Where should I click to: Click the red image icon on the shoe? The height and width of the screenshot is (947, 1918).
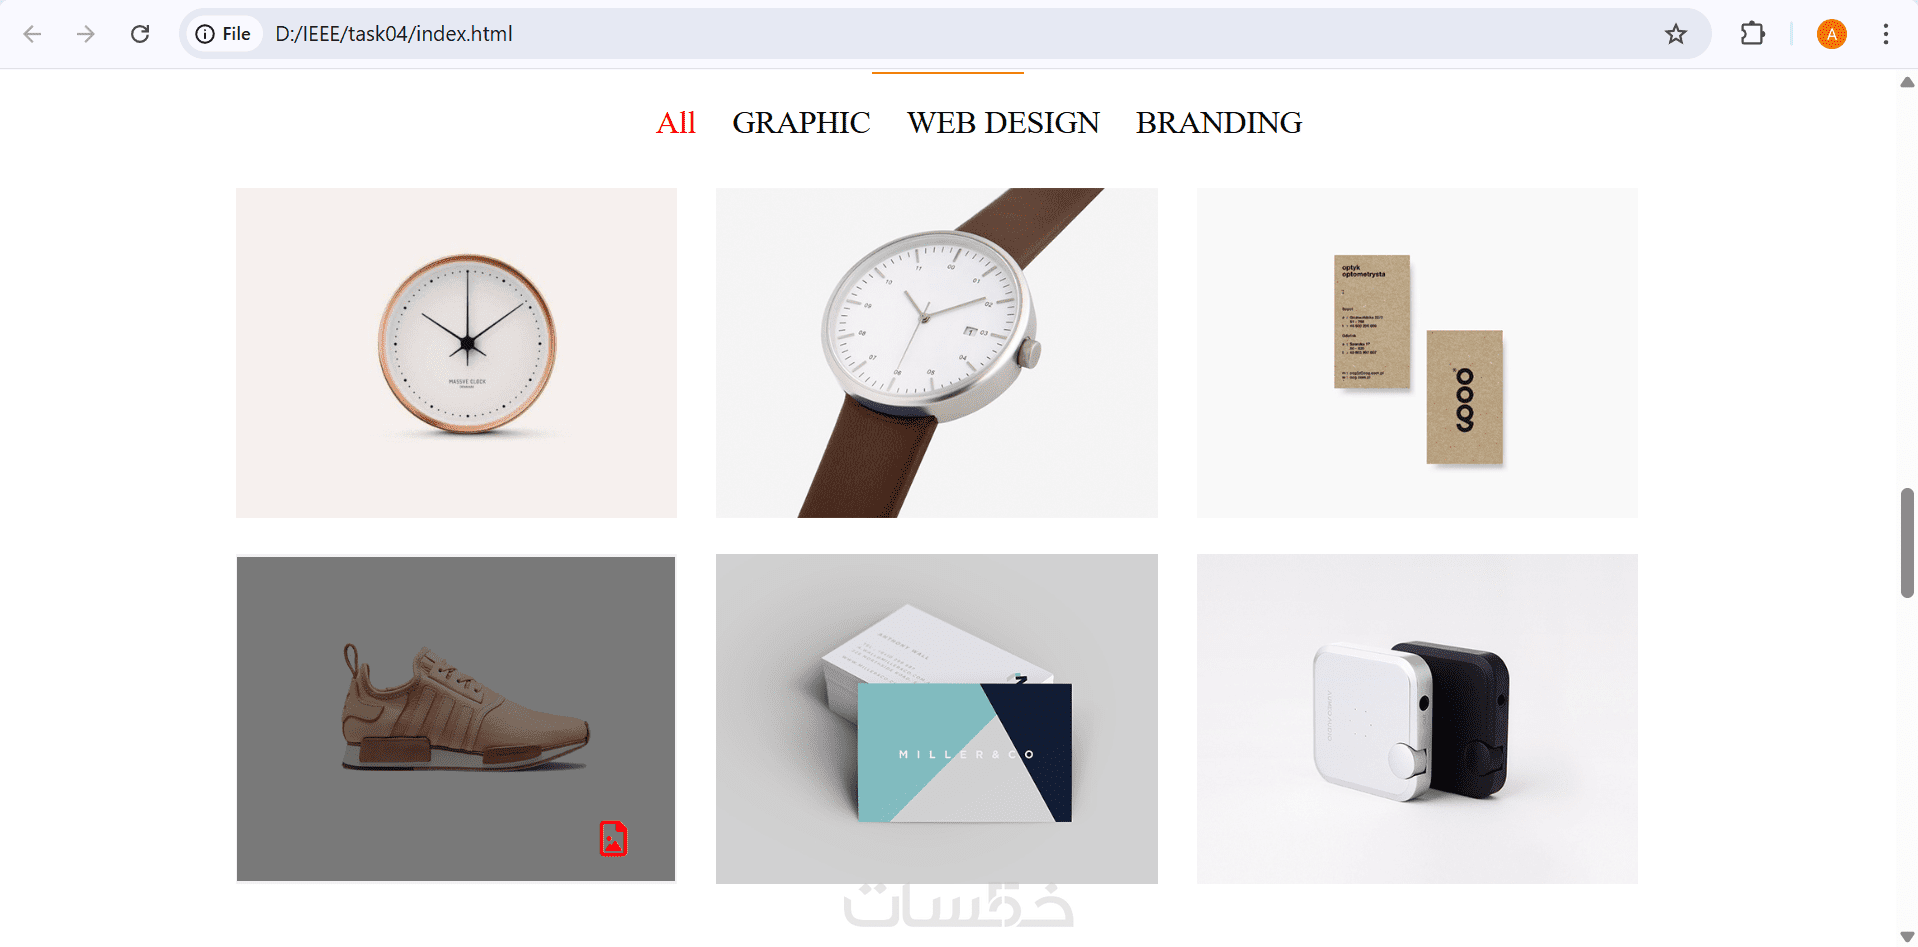click(x=613, y=838)
